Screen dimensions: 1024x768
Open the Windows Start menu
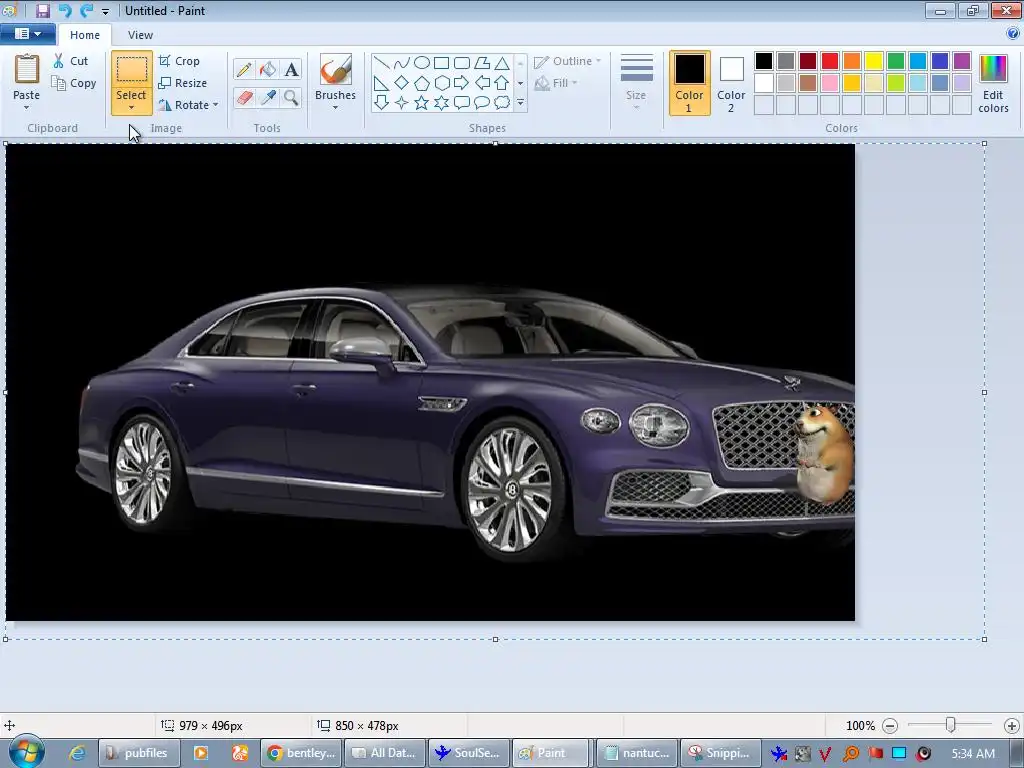26,752
